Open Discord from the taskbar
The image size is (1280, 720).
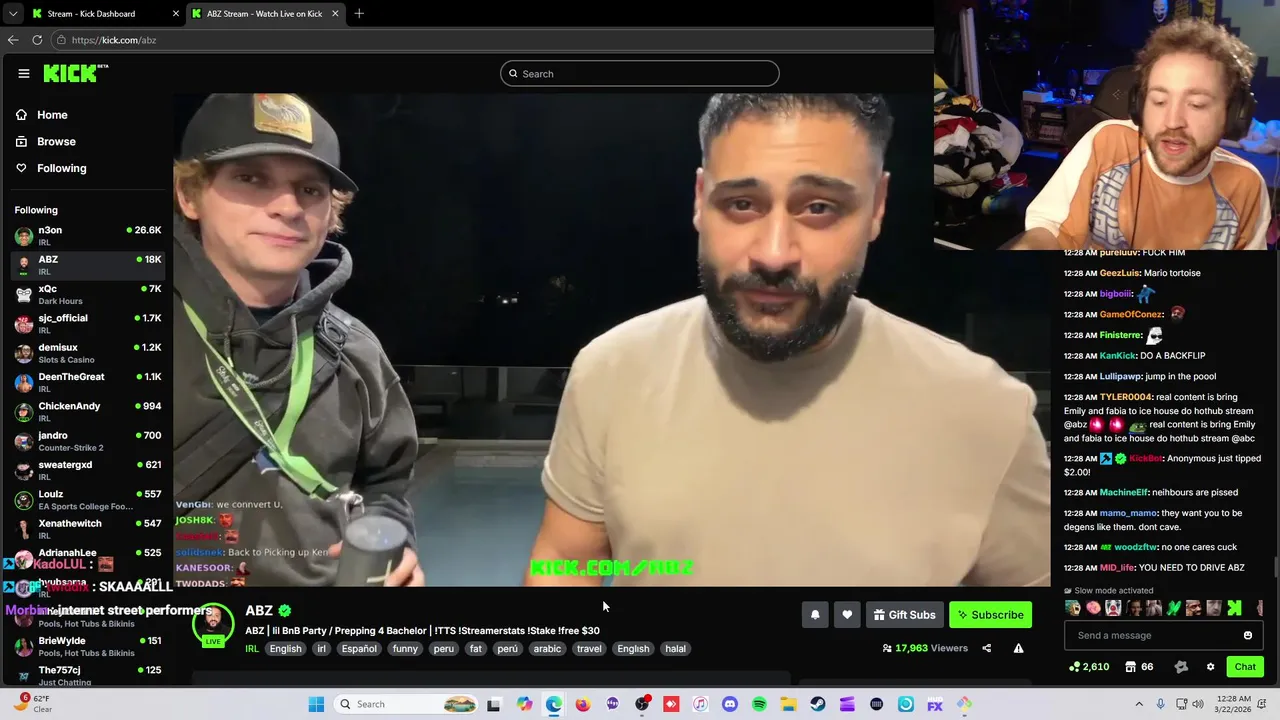click(730, 705)
